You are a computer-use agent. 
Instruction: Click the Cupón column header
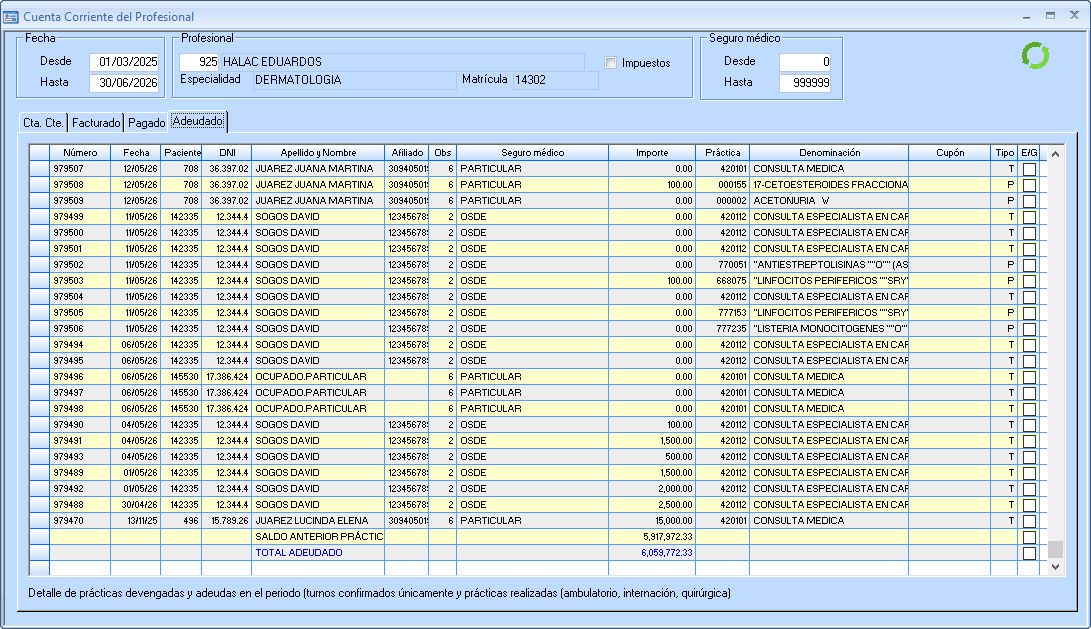(950, 152)
